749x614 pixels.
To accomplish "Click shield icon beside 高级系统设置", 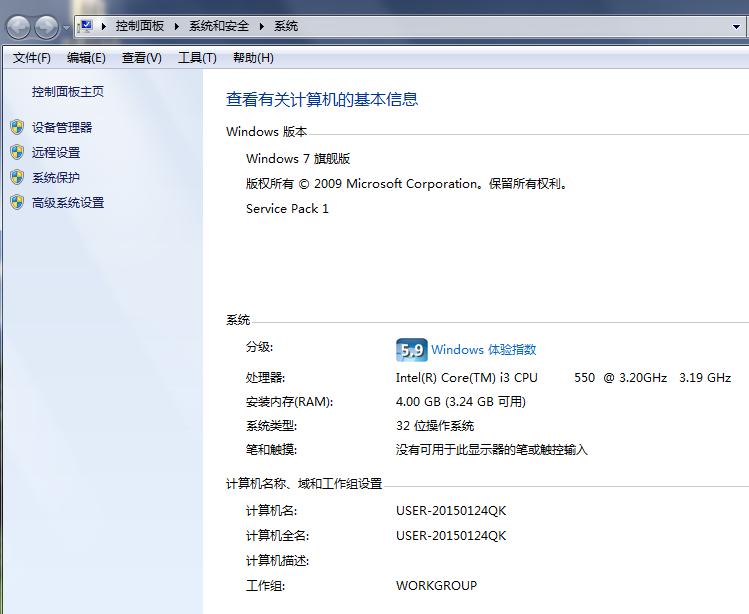I will coord(17,203).
